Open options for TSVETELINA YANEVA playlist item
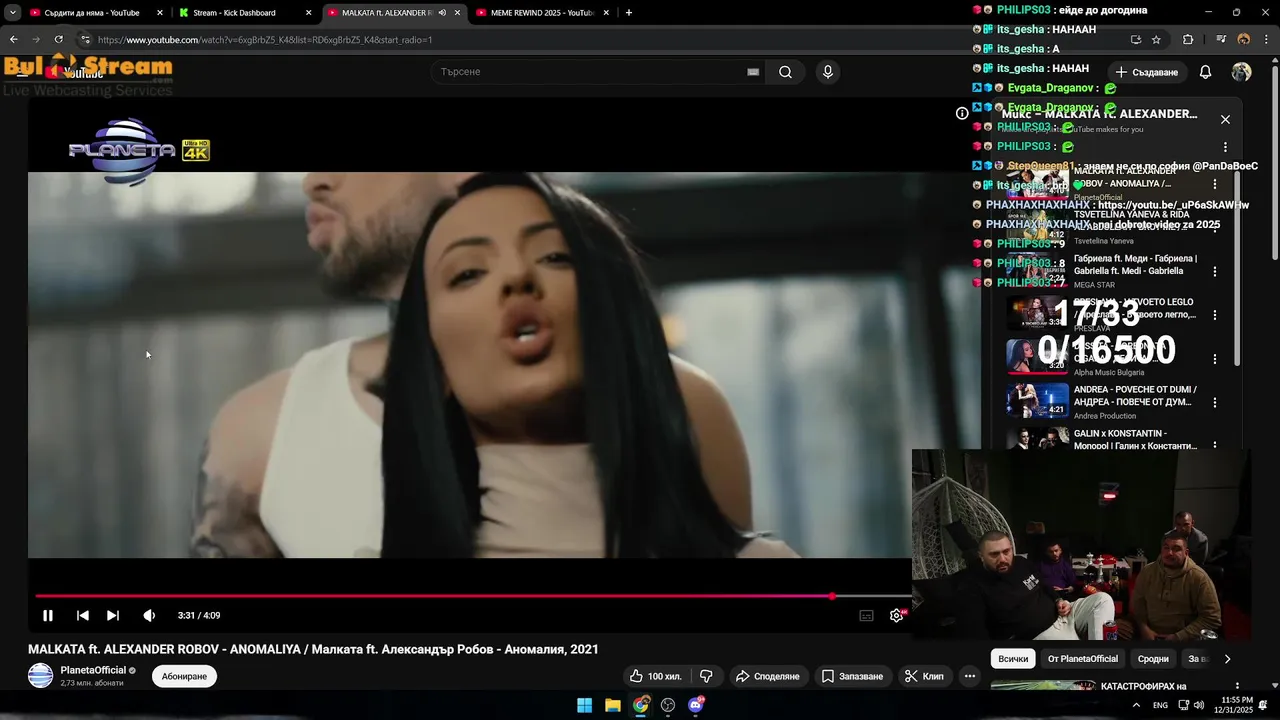1280x720 pixels. [x=1215, y=227]
